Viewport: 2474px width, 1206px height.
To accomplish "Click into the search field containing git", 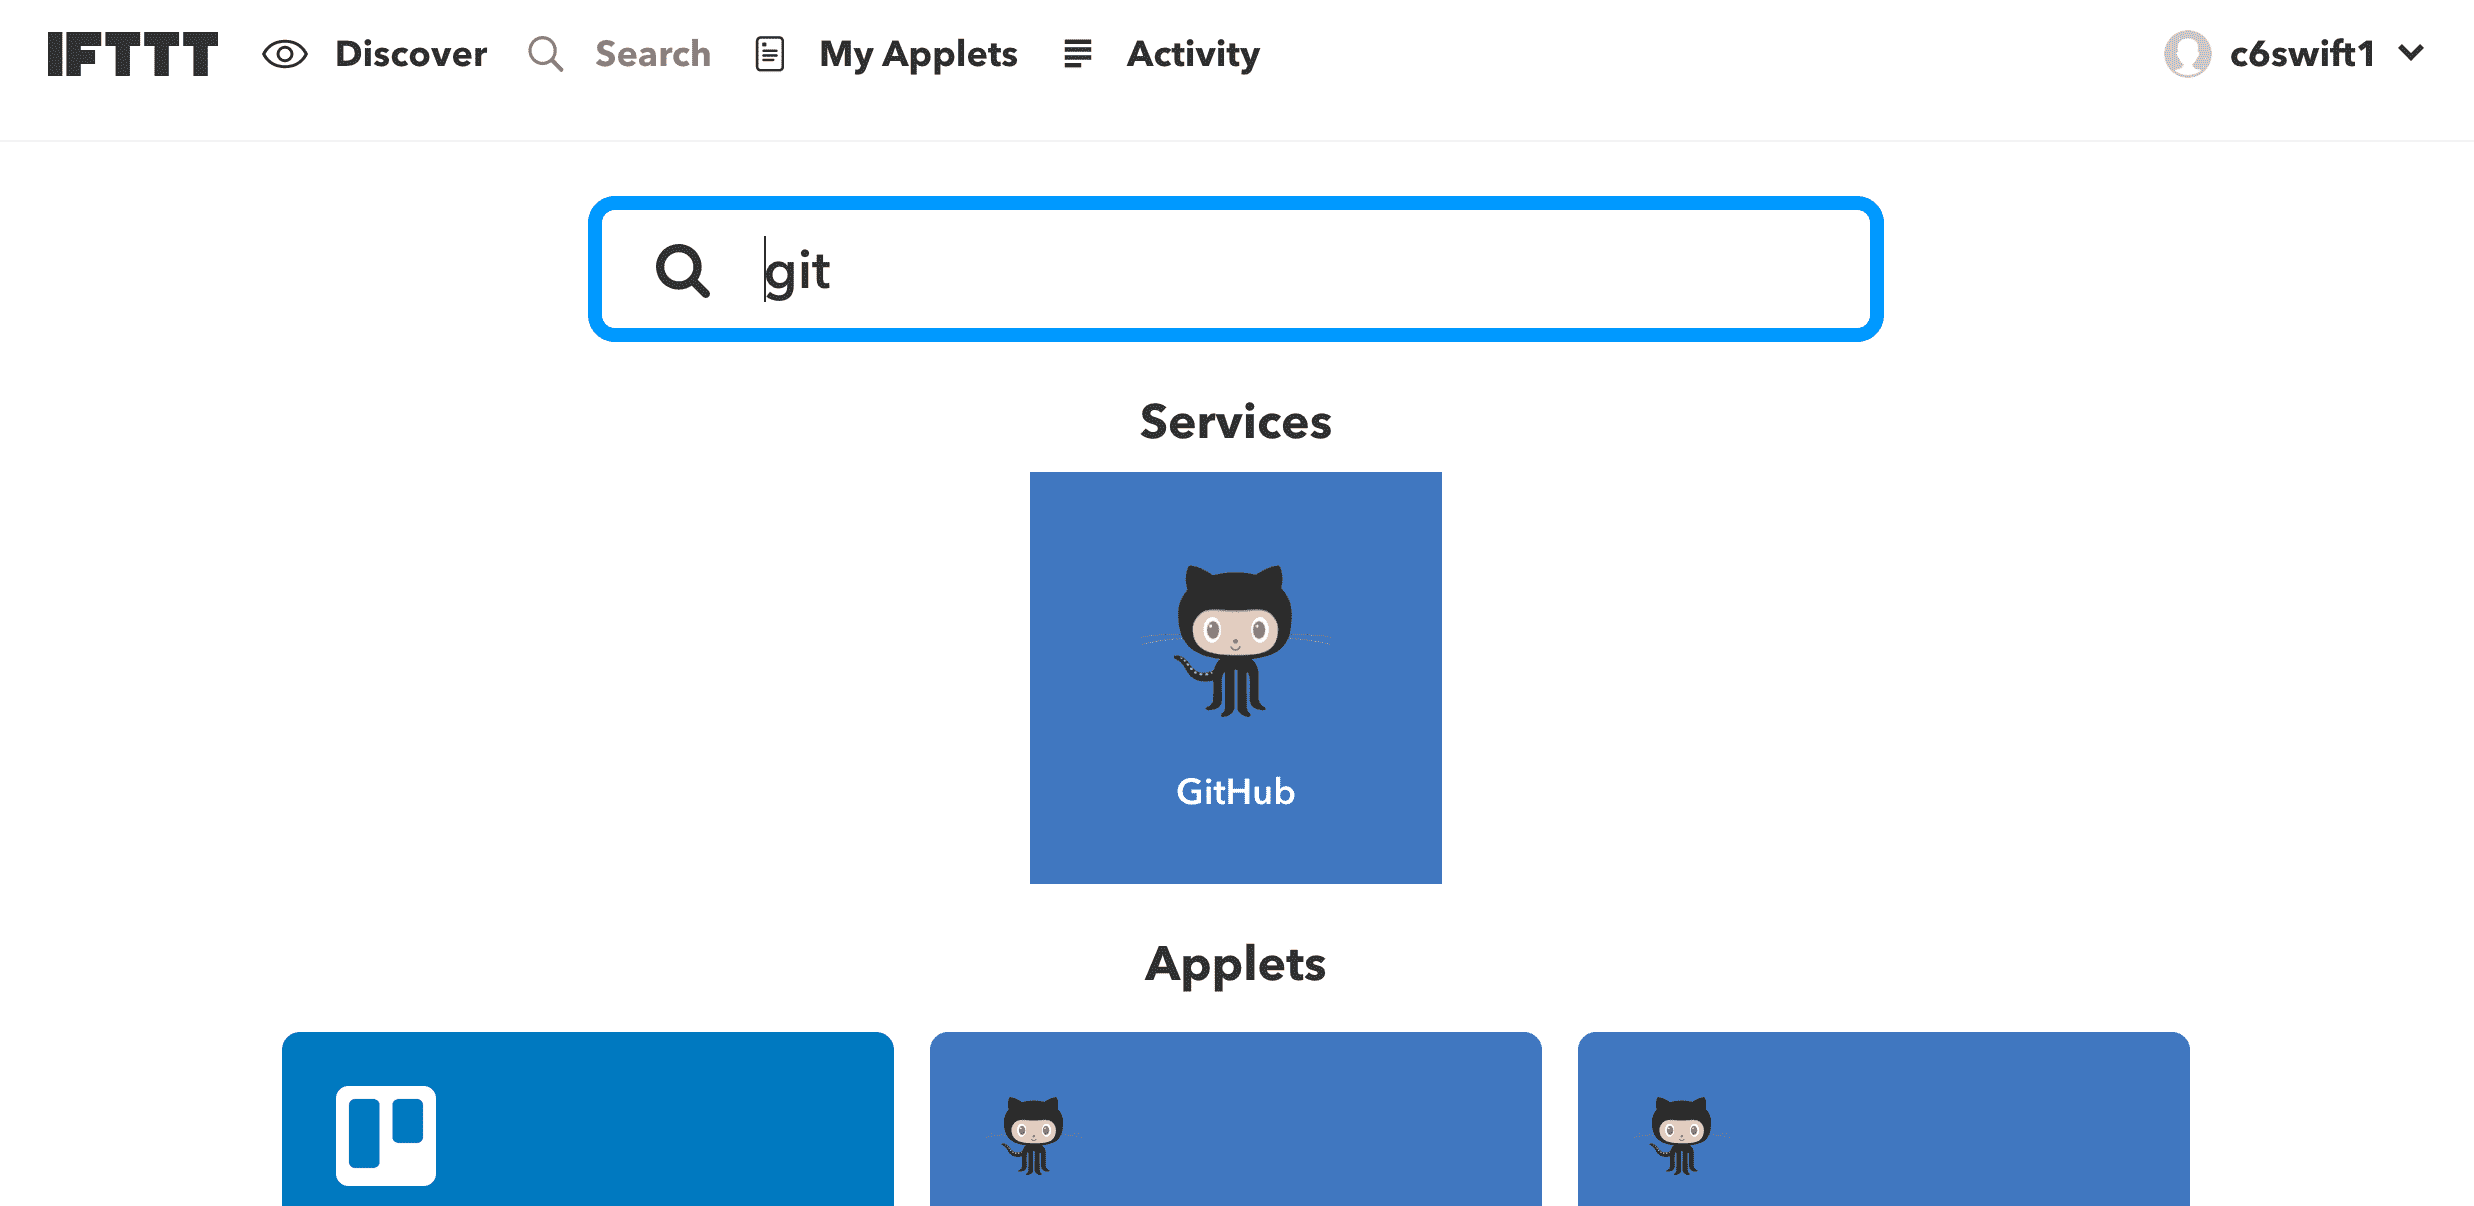I will point(1300,270).
